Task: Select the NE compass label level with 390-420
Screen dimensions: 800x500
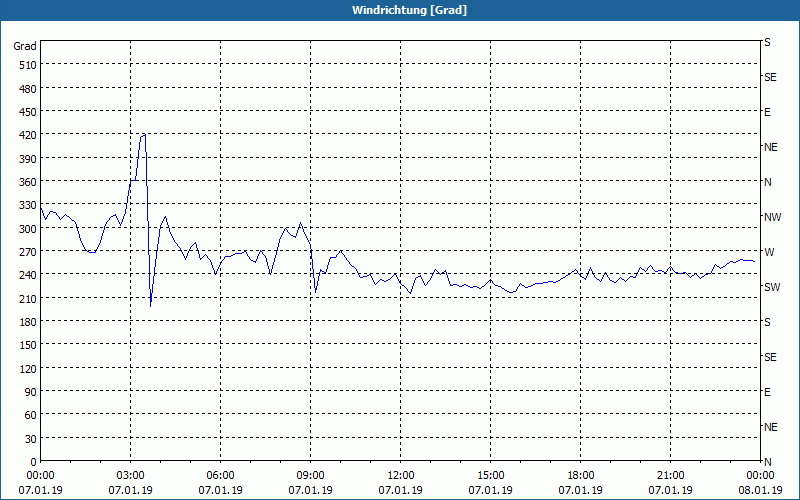Action: coord(771,147)
